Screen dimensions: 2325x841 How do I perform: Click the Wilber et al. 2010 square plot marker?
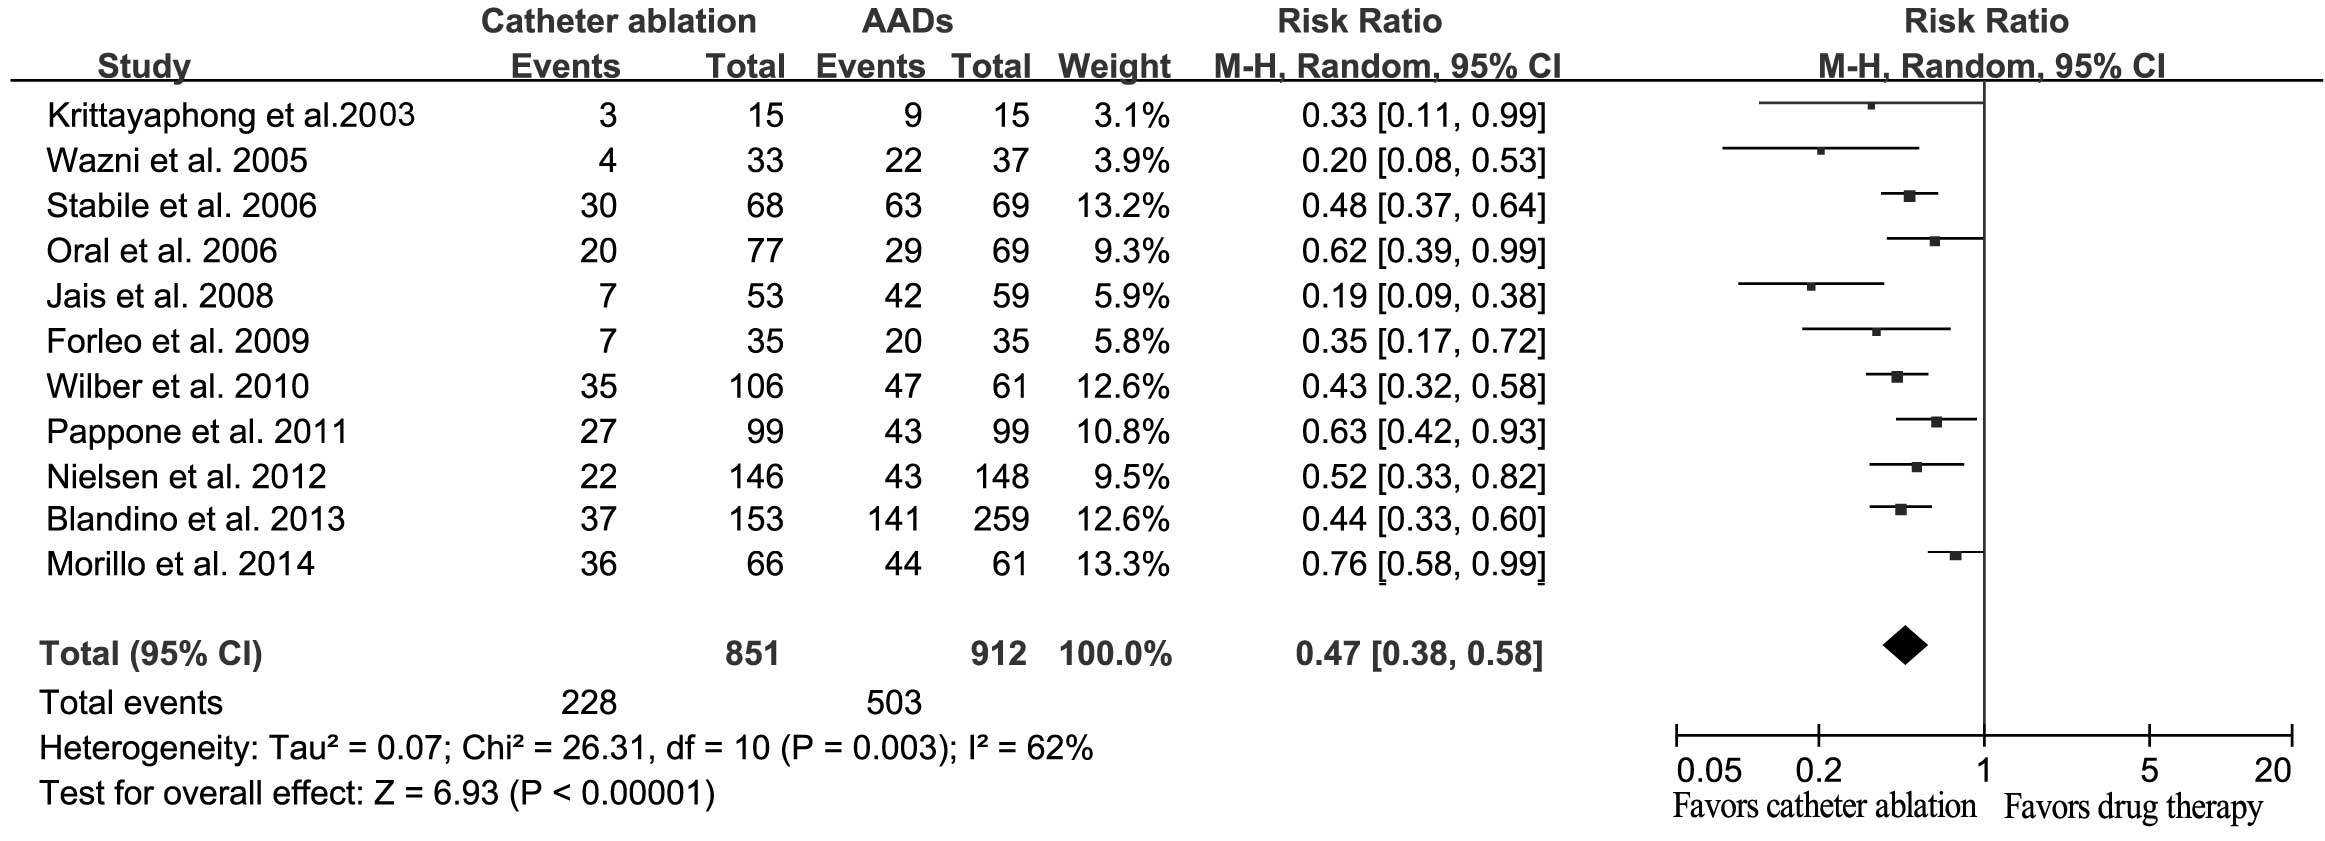(1896, 377)
